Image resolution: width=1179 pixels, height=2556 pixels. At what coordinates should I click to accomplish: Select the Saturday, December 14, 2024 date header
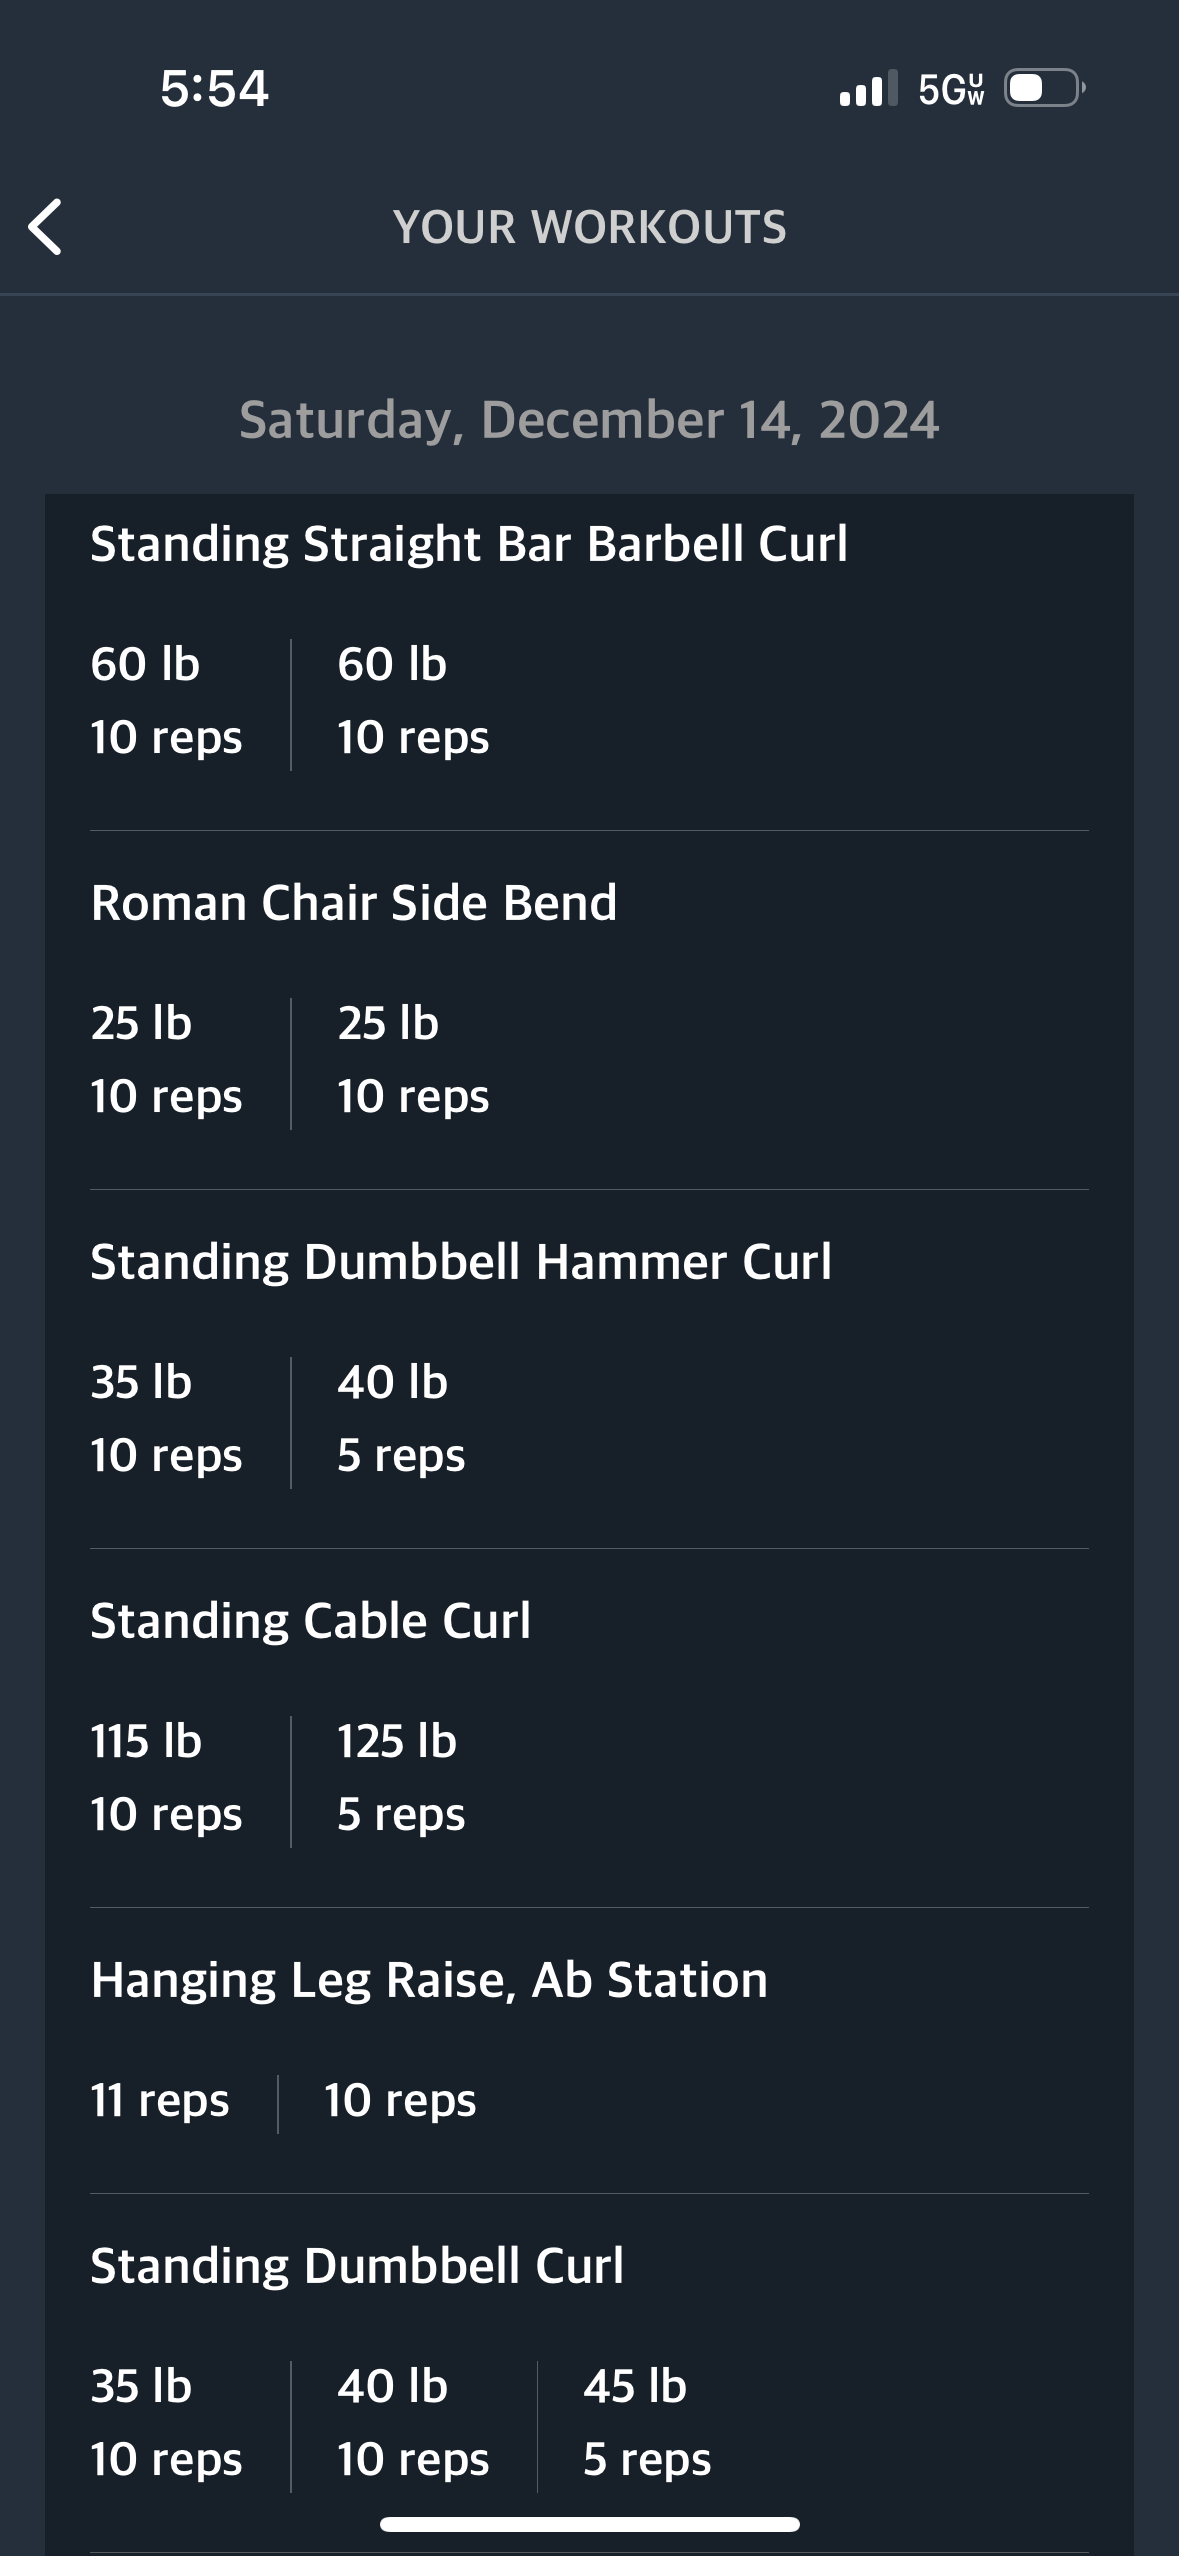589,420
